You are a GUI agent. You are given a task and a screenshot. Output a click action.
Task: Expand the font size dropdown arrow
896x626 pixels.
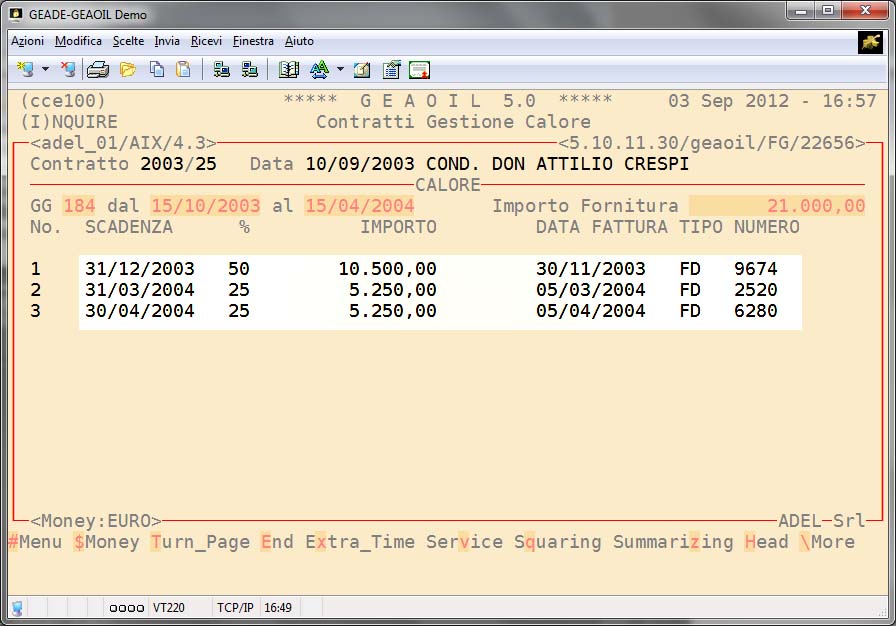(x=340, y=70)
